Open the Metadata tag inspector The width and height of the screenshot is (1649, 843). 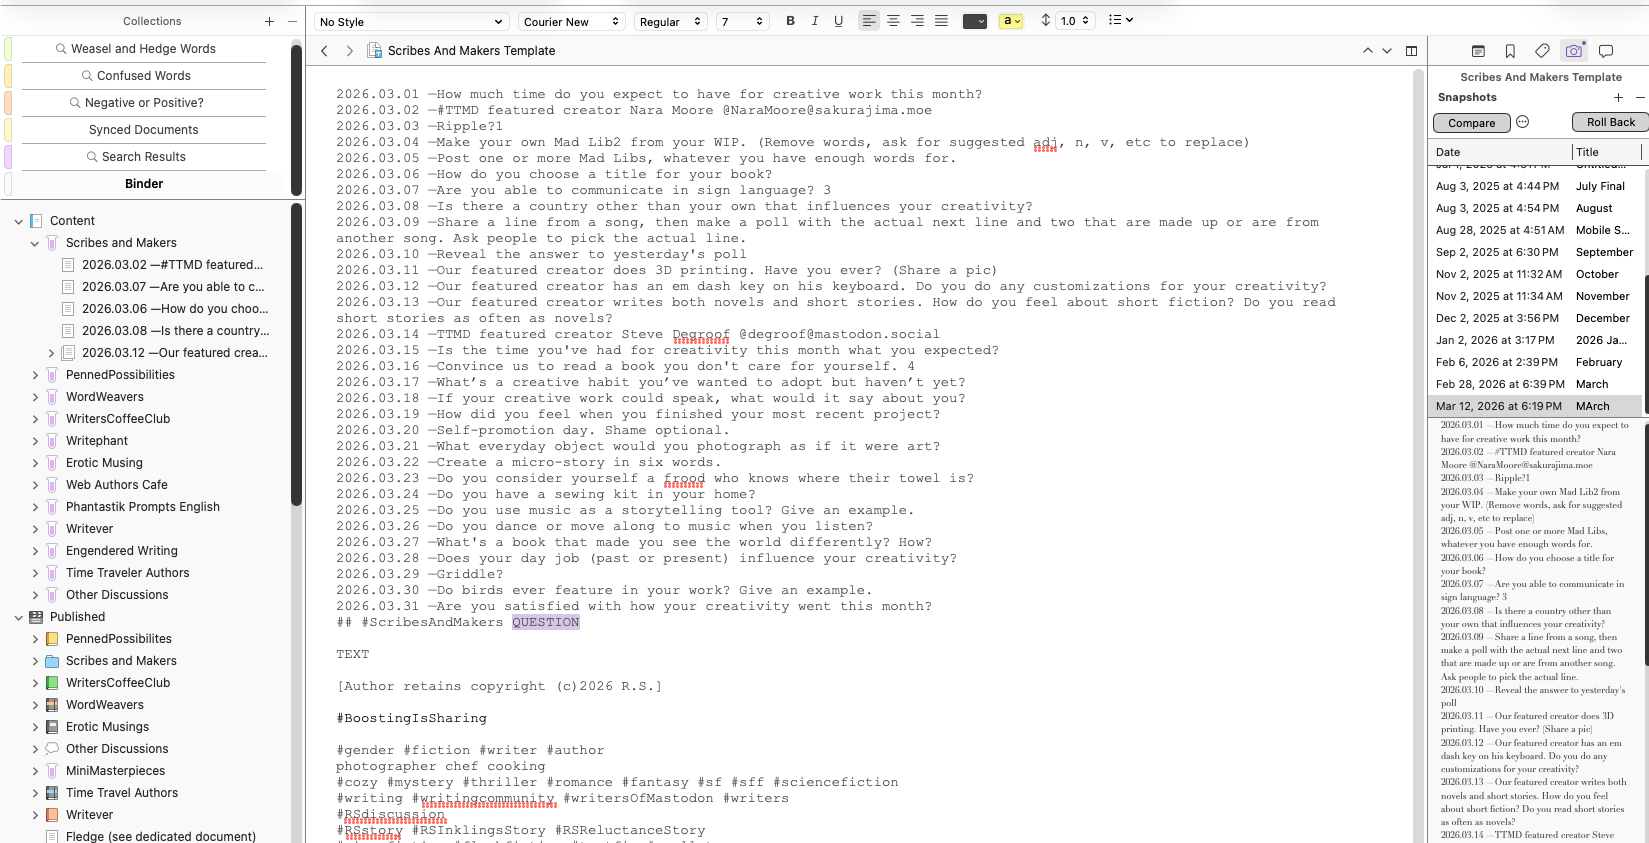point(1542,51)
